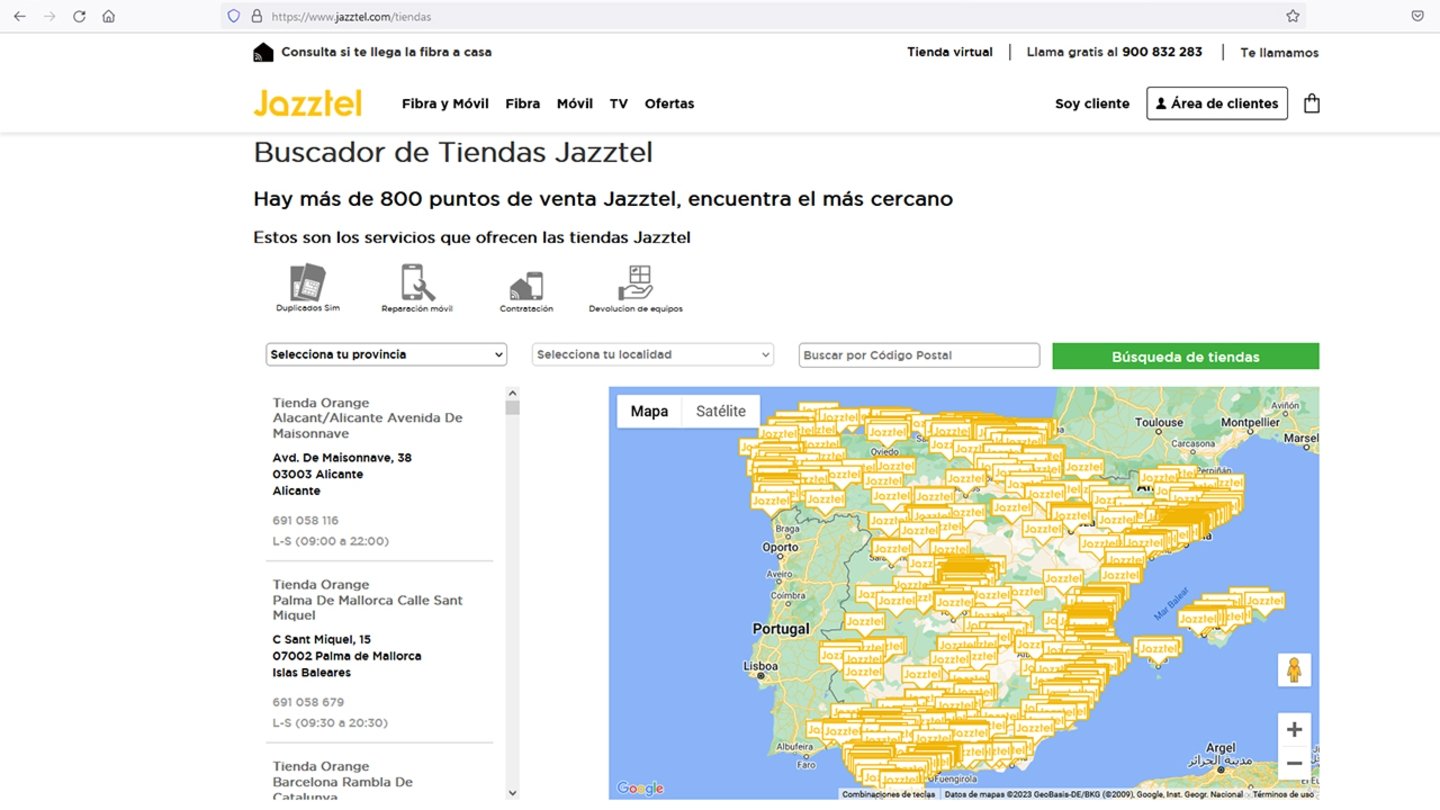The height and width of the screenshot is (810, 1440).
Task: Click 'Combinaciones de teclas' on the map
Action: coord(888,794)
